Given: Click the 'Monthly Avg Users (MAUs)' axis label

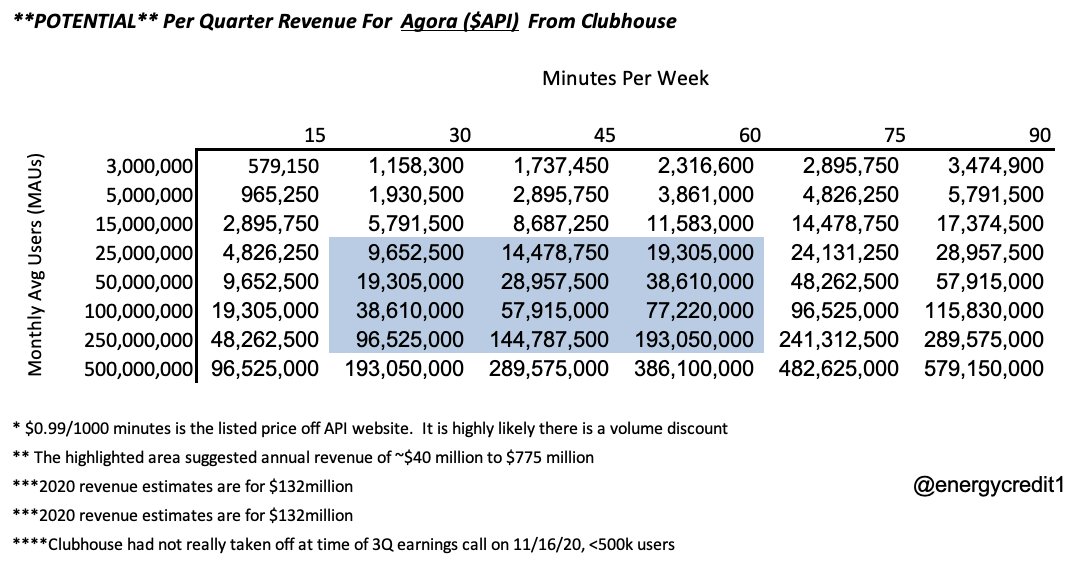Looking at the screenshot, I should (x=35, y=264).
